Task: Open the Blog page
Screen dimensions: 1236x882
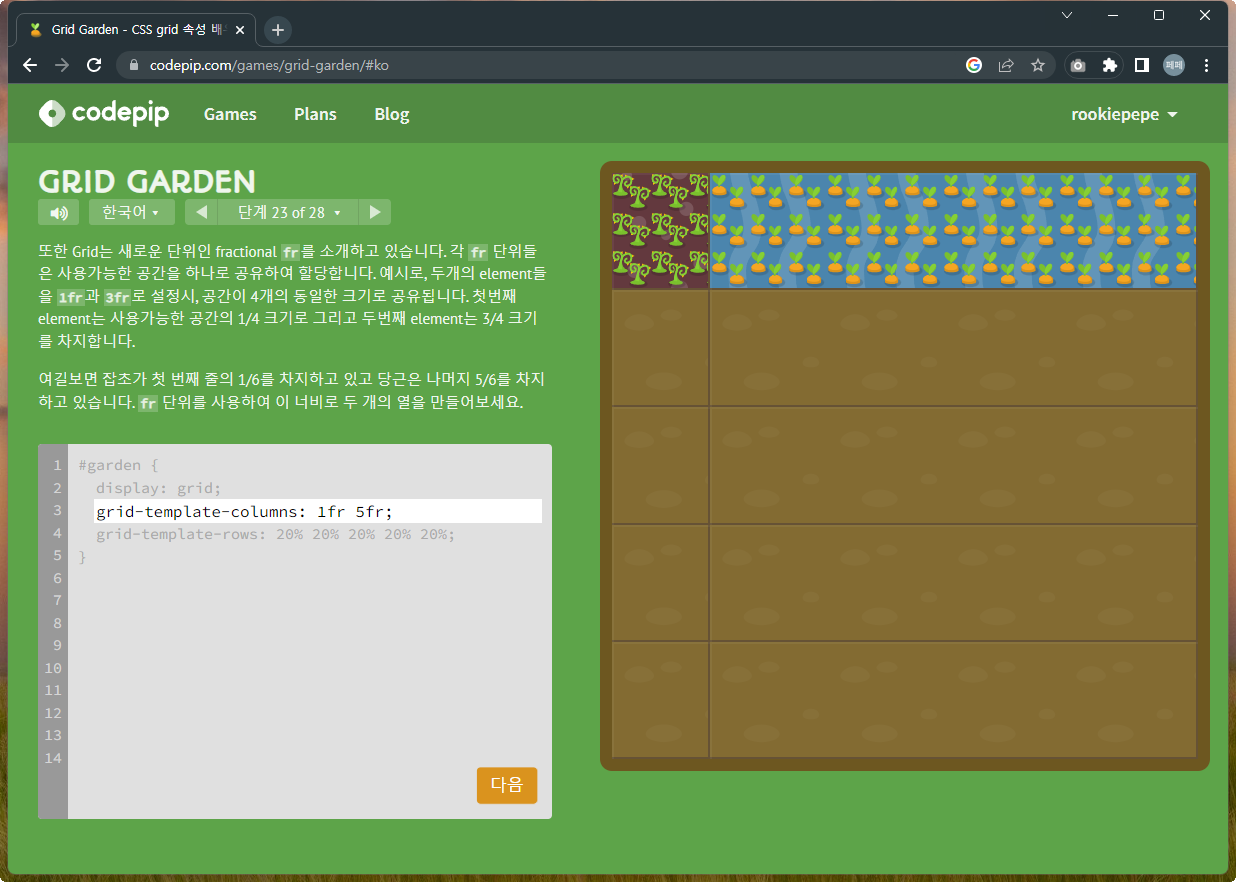Action: (x=392, y=114)
